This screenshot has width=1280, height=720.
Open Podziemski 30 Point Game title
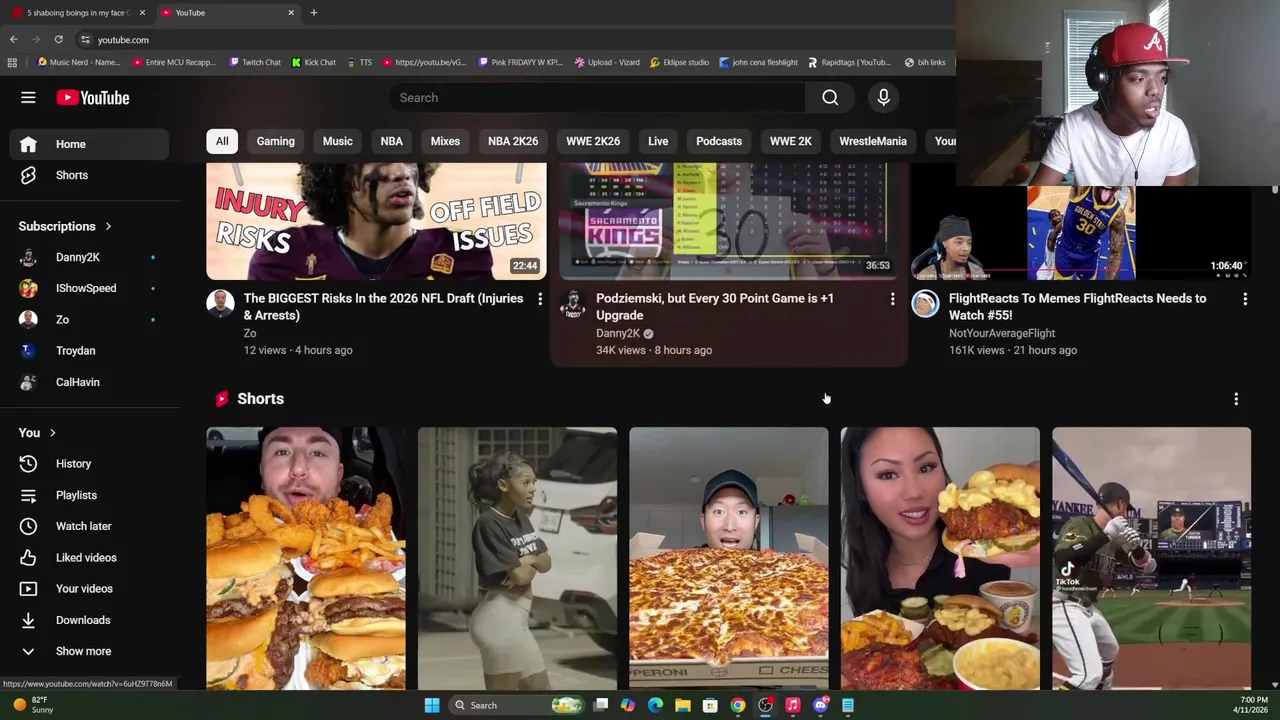coord(715,306)
